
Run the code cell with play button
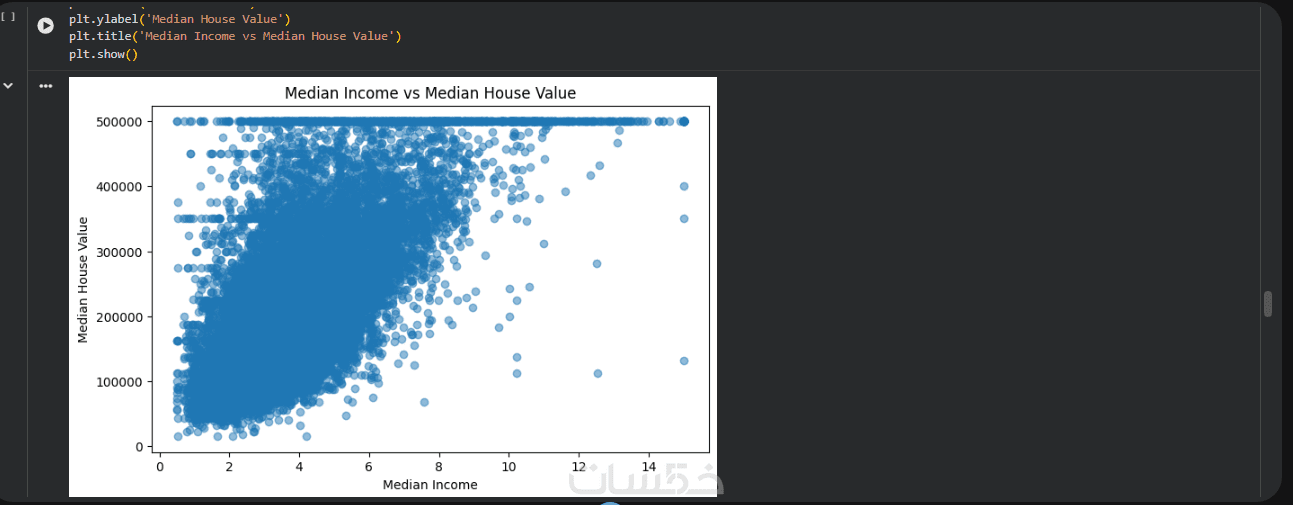(x=45, y=25)
